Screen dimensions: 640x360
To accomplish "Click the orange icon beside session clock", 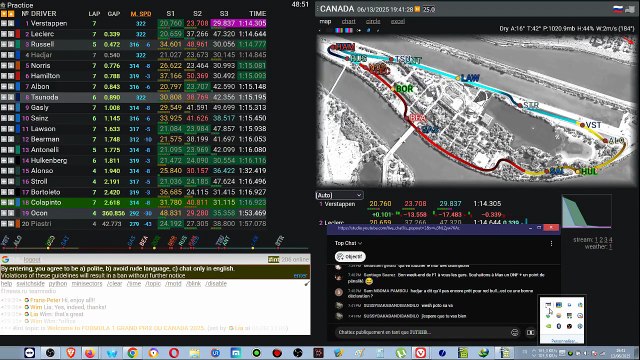I will point(418,9).
